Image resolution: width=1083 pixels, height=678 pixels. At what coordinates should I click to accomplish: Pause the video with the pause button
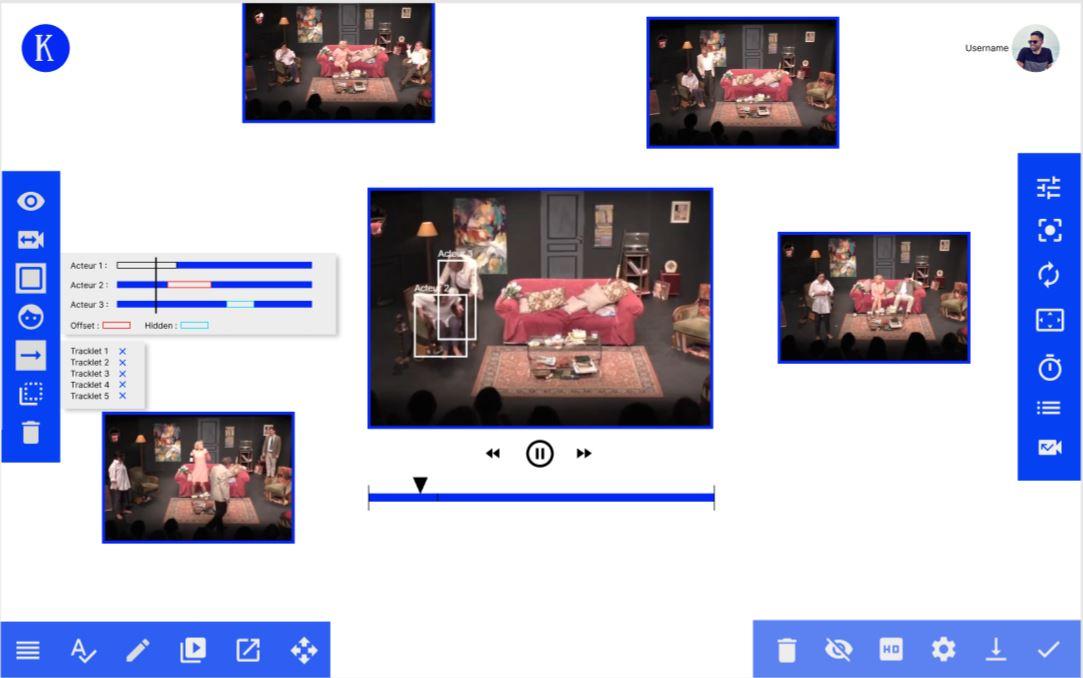540,454
